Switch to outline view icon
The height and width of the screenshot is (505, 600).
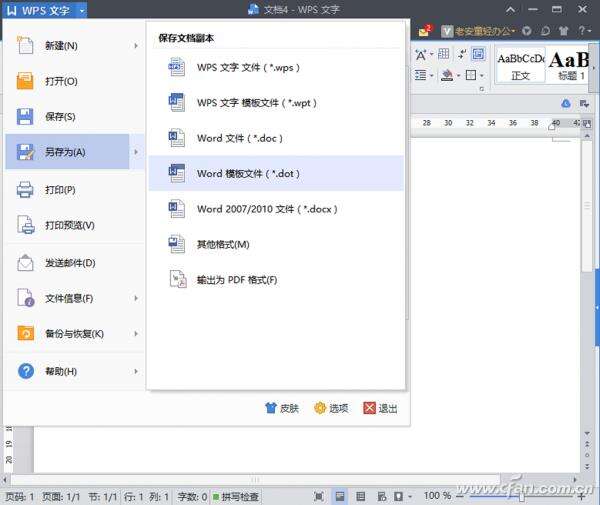click(360, 497)
